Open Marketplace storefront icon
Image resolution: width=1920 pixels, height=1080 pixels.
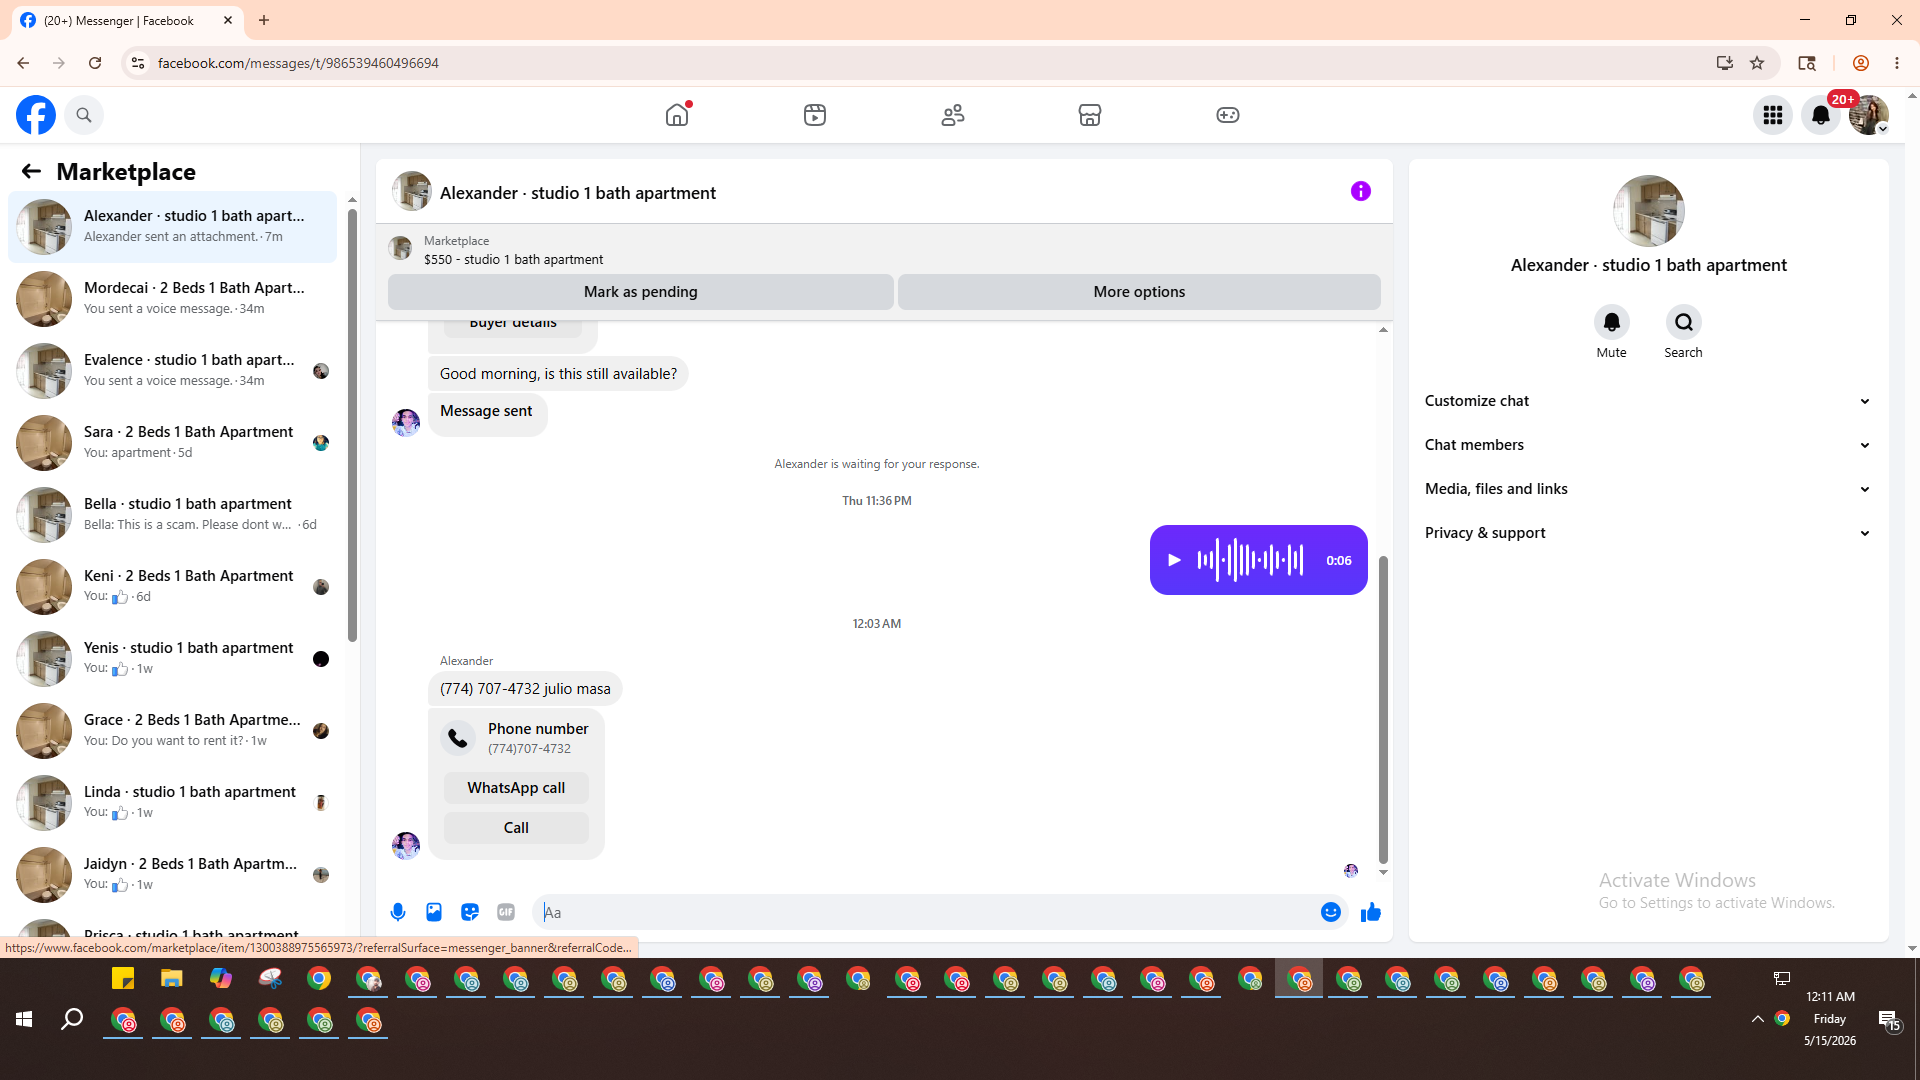1090,115
